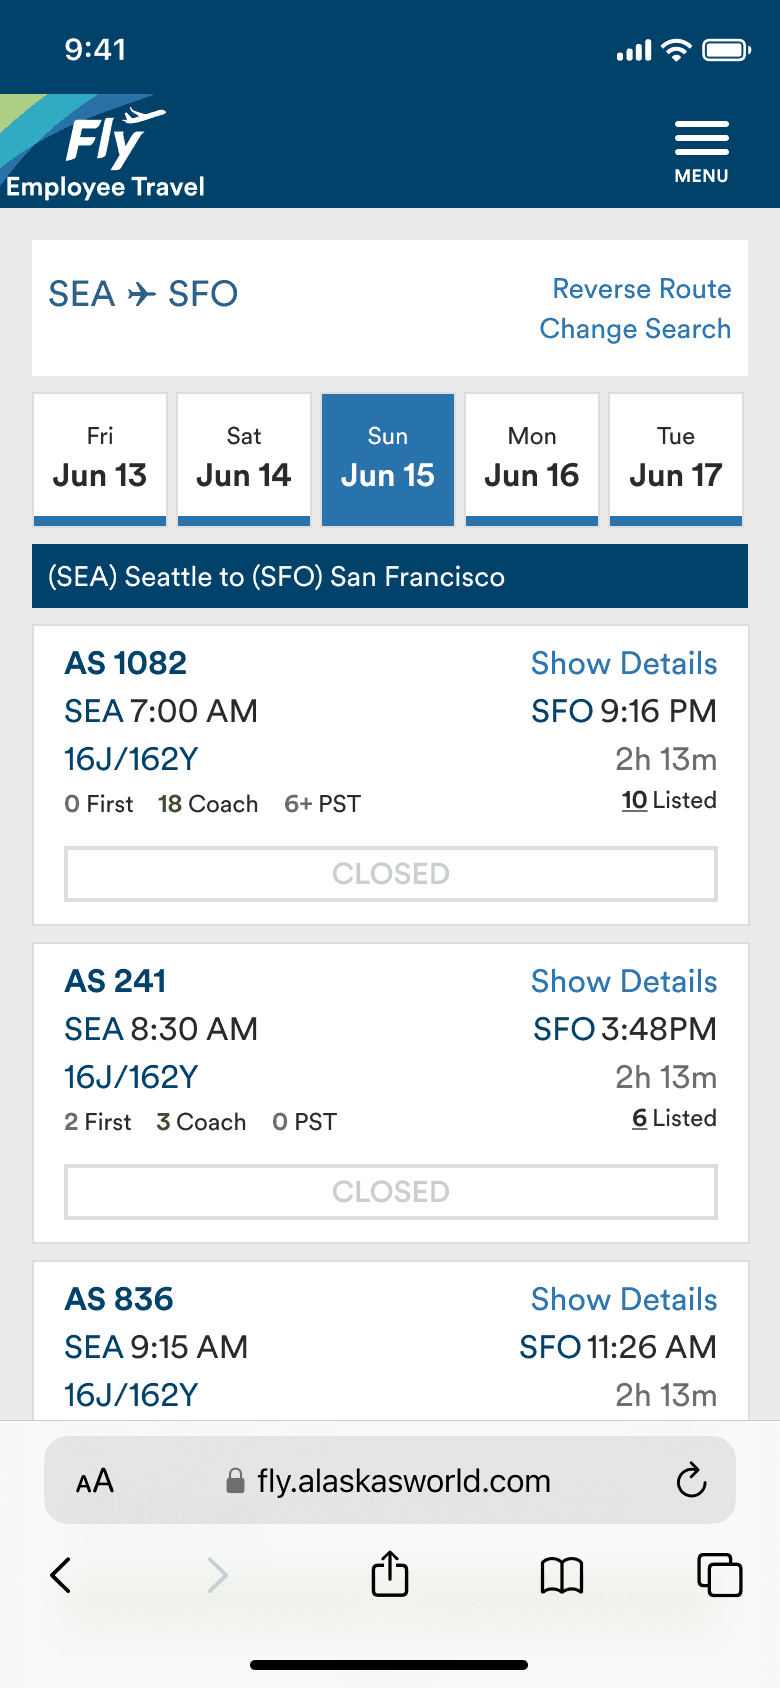The image size is (780, 1688).
Task: Expand Show Details for AS 1082
Action: click(x=624, y=663)
